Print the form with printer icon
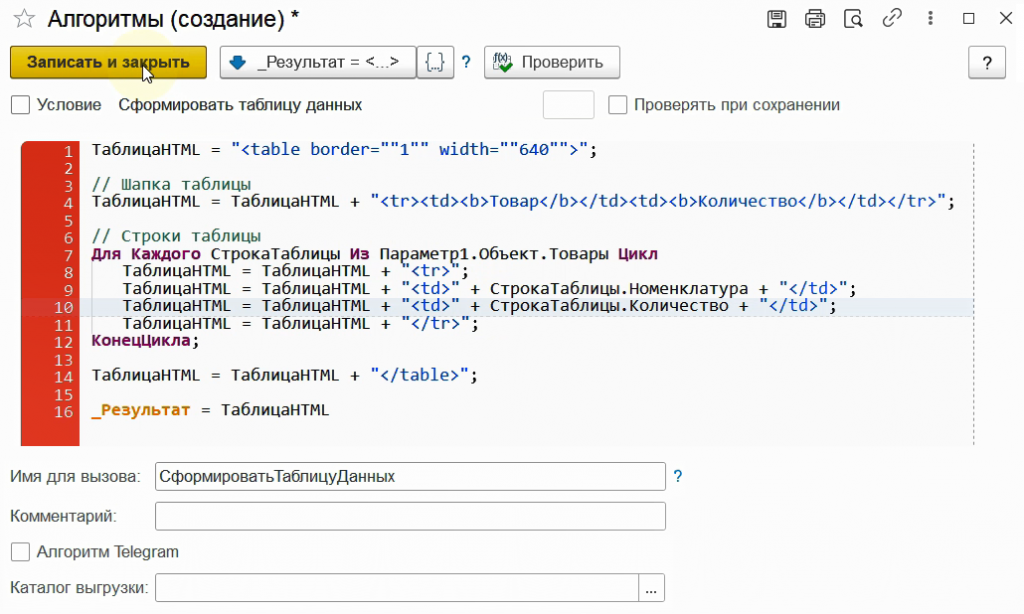Screen dimensions: 1024x614 pyautogui.click(x=815, y=19)
